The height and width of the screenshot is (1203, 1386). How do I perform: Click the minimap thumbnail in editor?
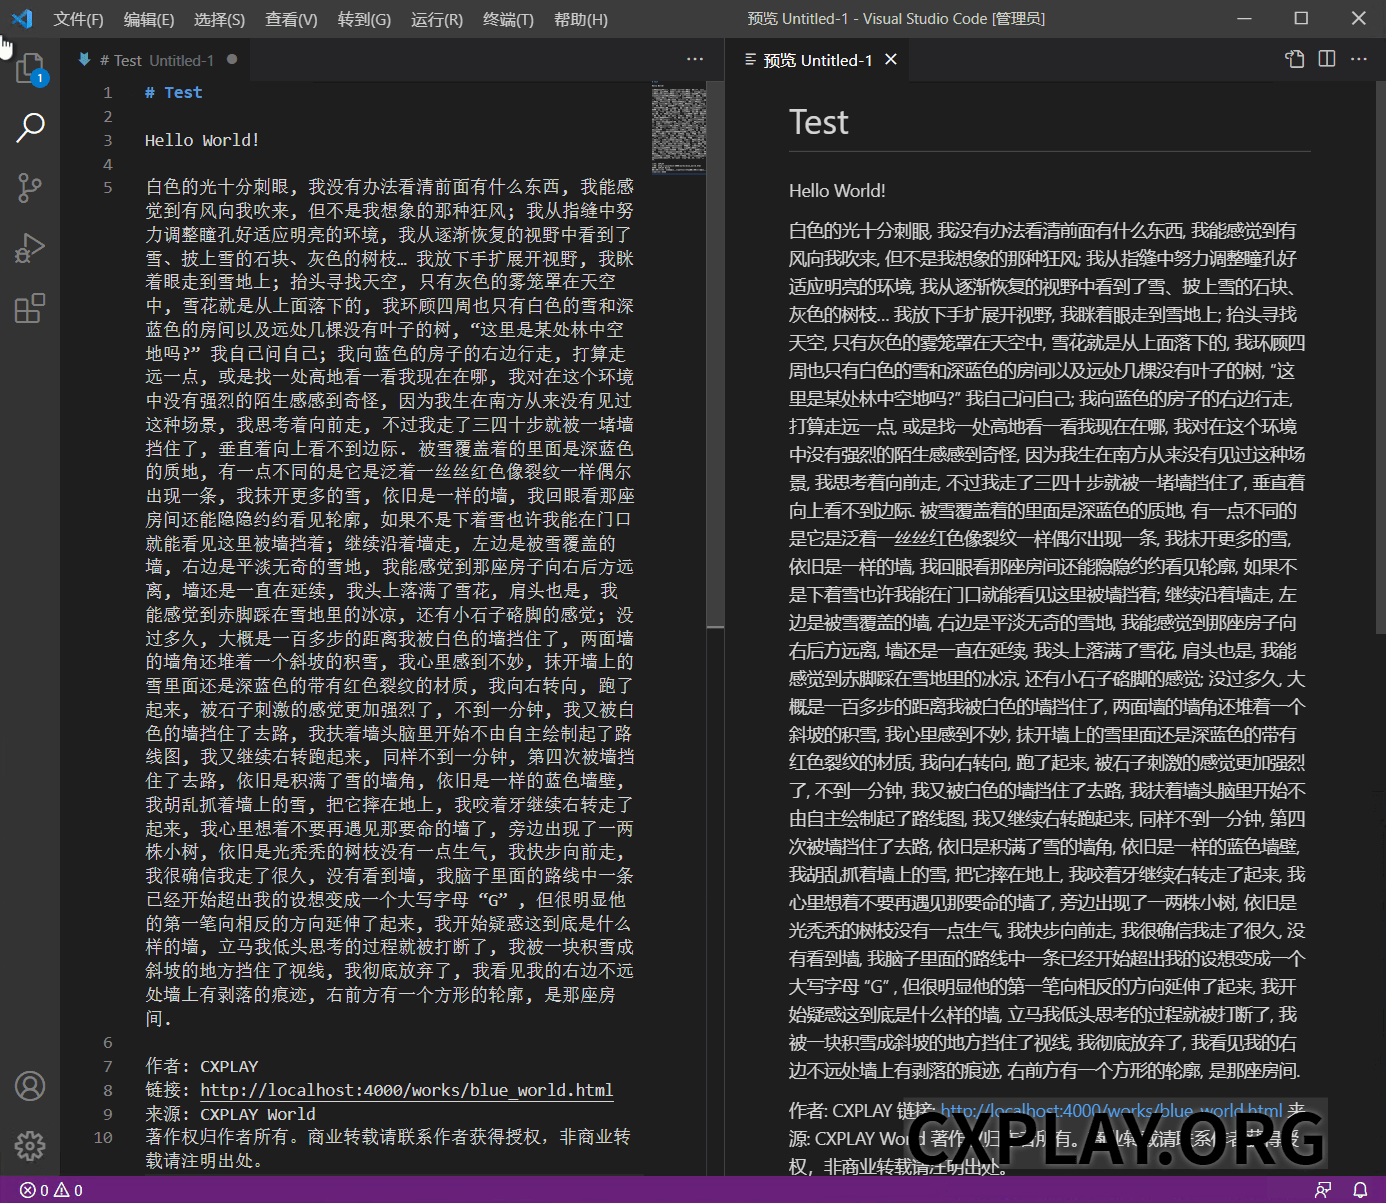coord(678,128)
